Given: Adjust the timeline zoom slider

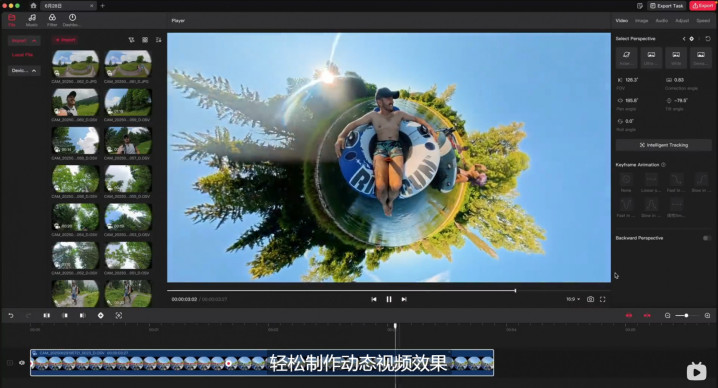Looking at the screenshot, I should [687, 316].
